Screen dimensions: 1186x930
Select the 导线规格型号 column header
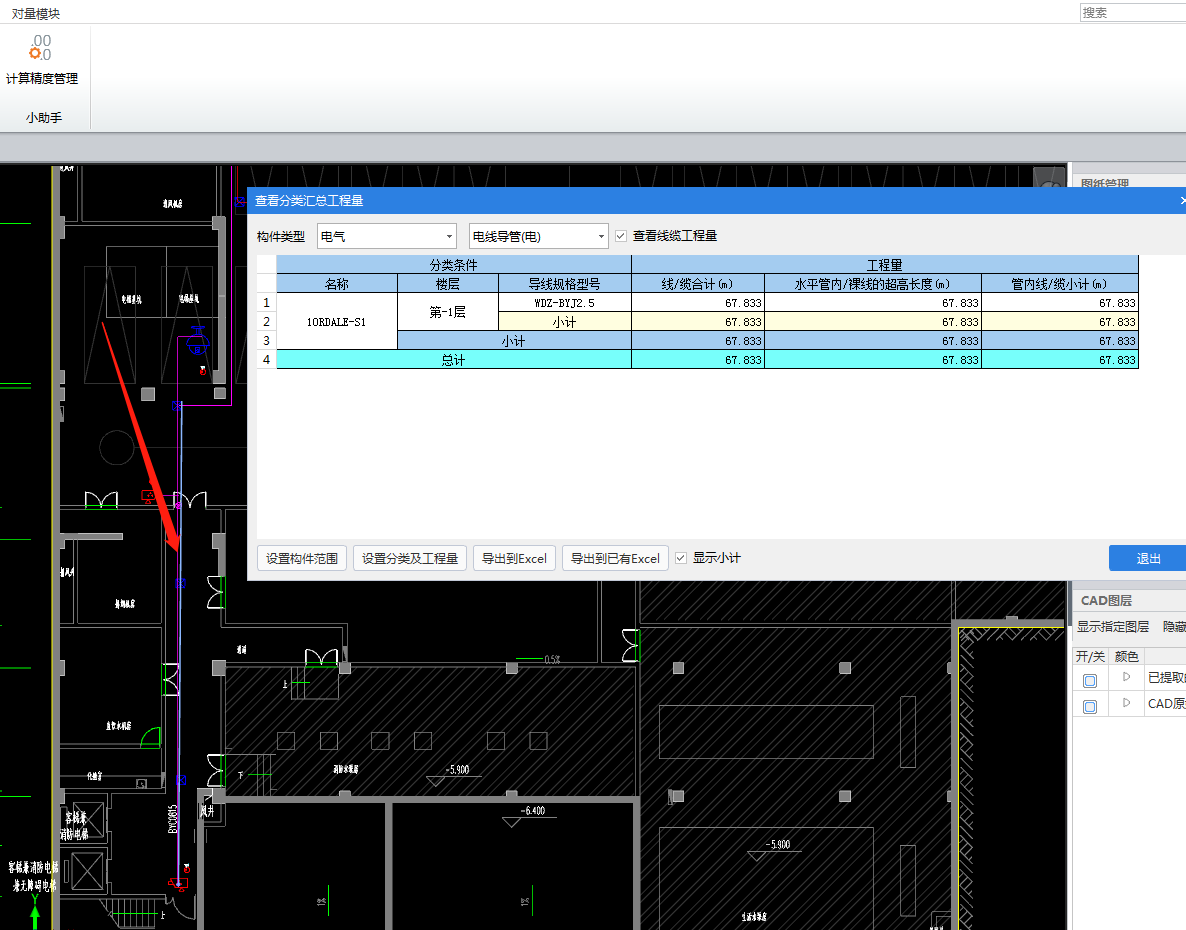click(564, 284)
